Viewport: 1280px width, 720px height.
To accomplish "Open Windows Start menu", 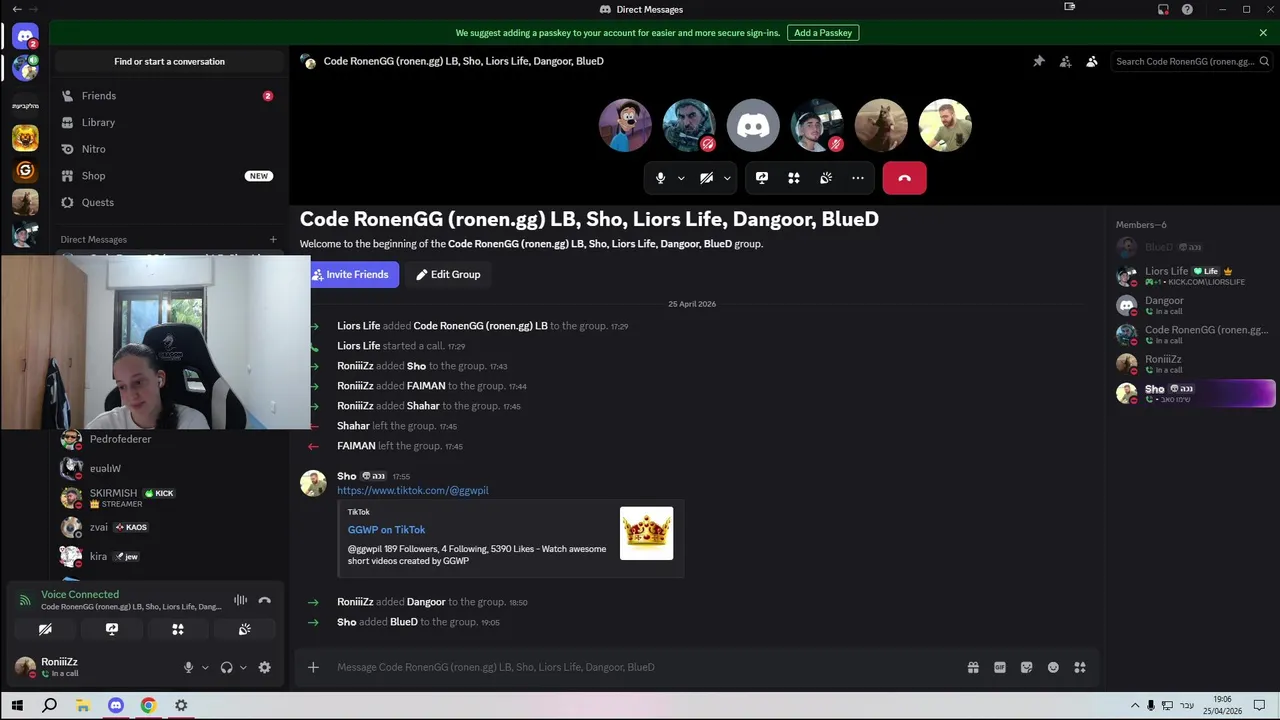I will (x=17, y=705).
